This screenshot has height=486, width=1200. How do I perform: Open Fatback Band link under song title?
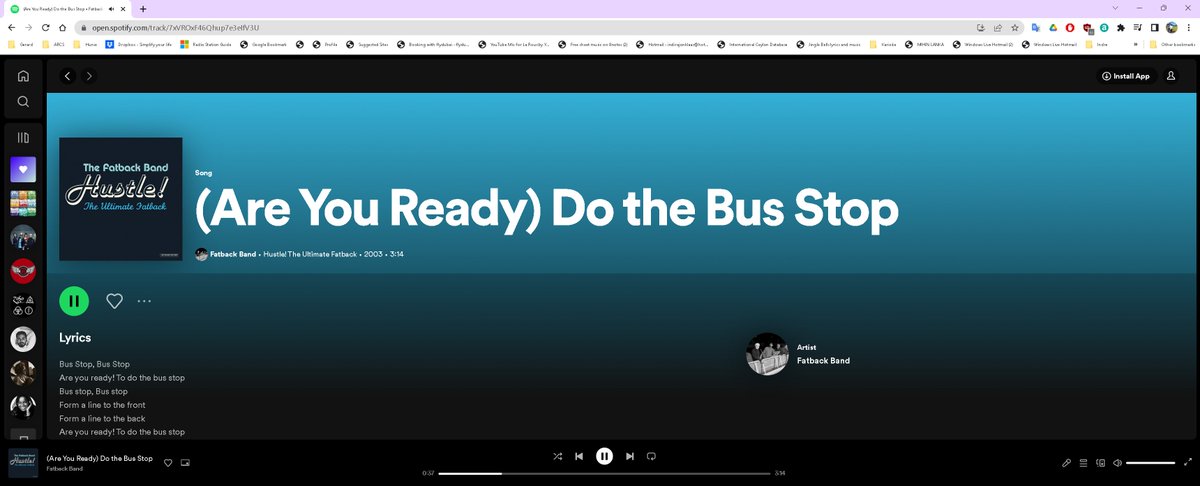(233, 254)
